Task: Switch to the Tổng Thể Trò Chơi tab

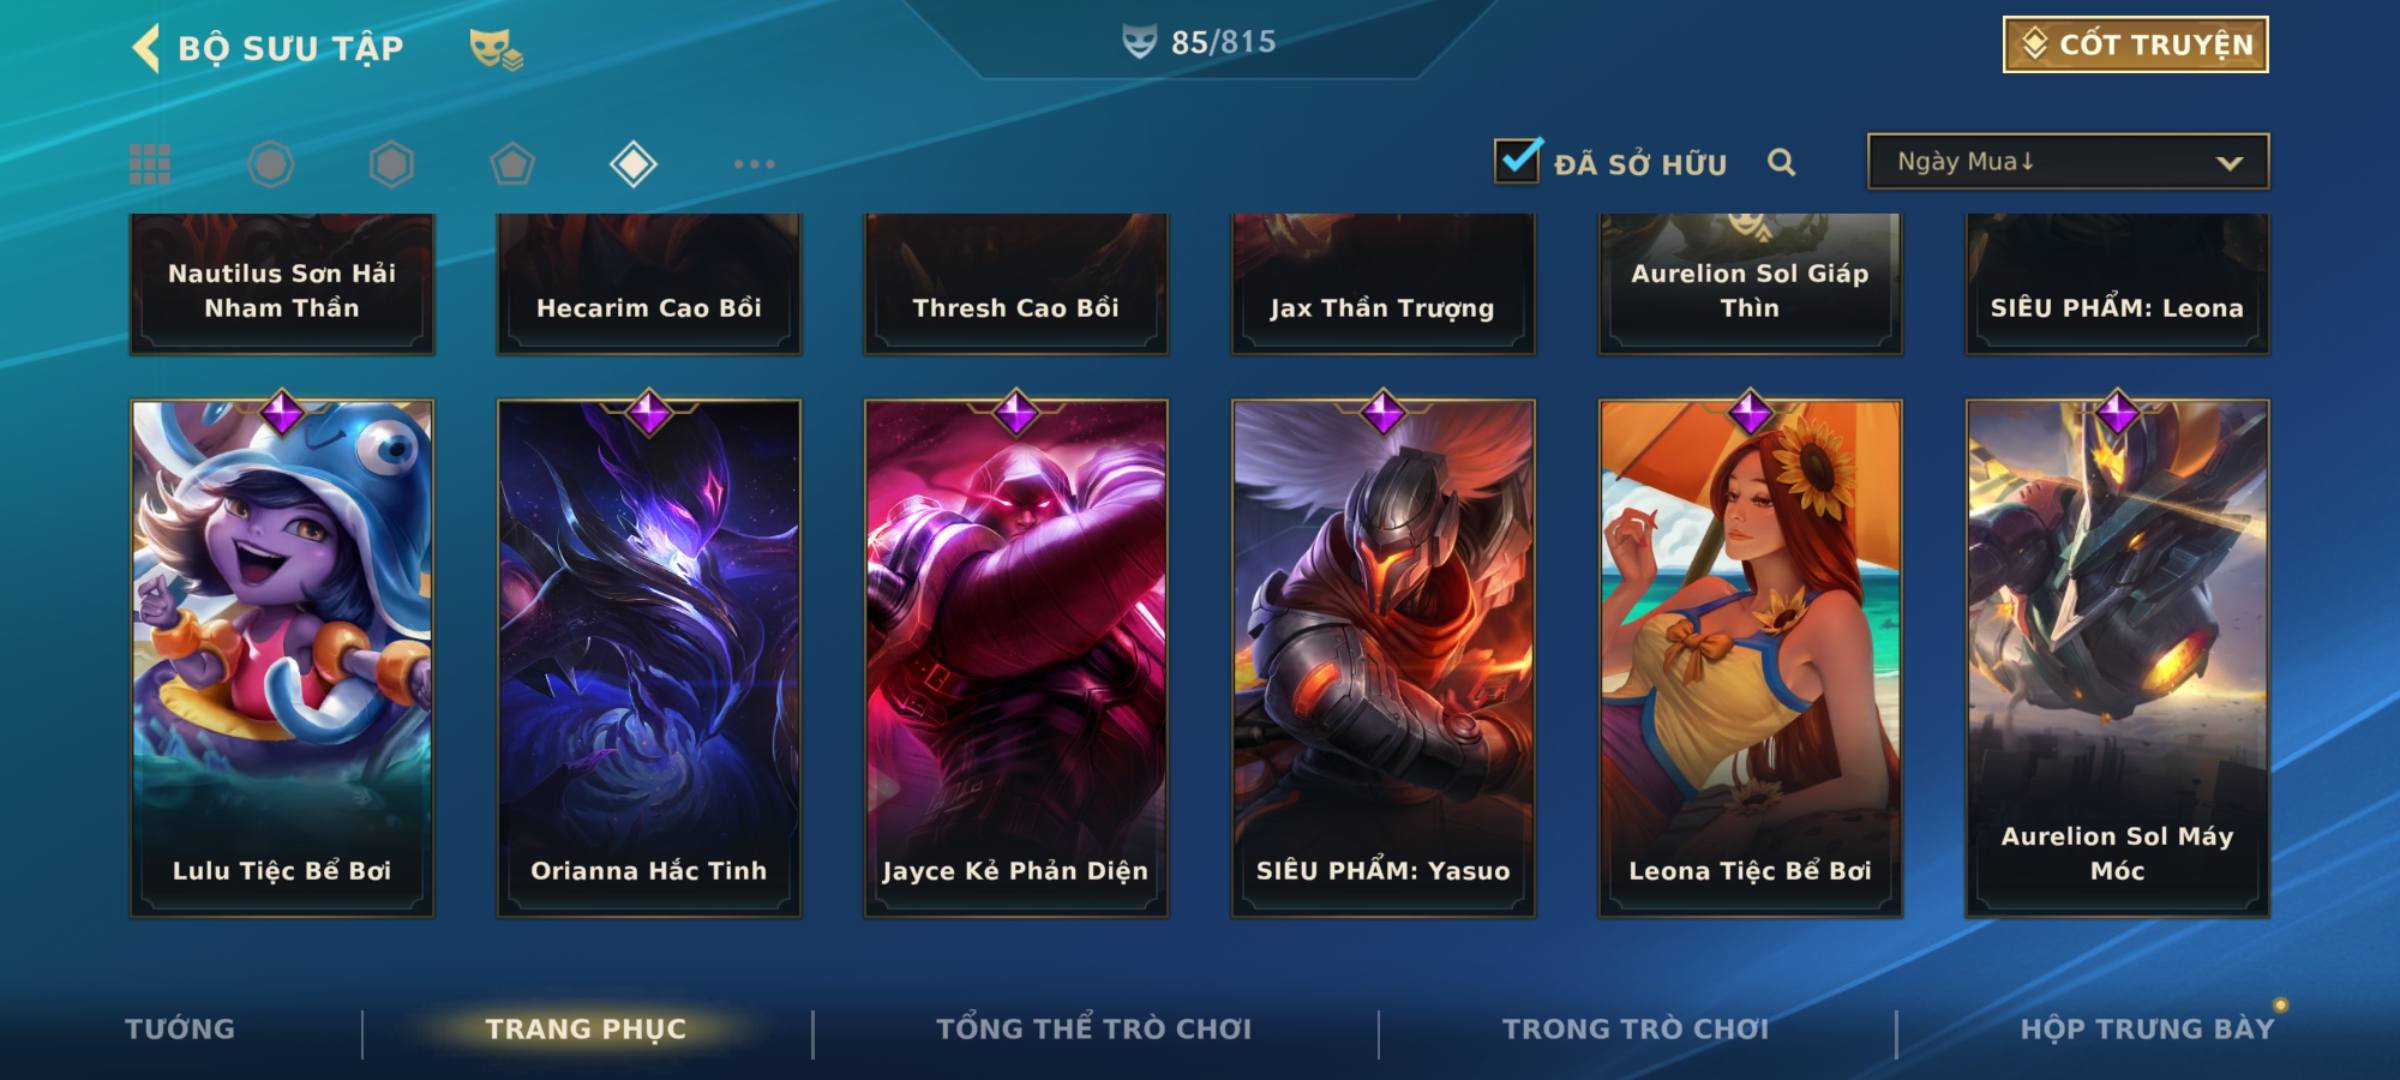Action: pos(1094,1029)
